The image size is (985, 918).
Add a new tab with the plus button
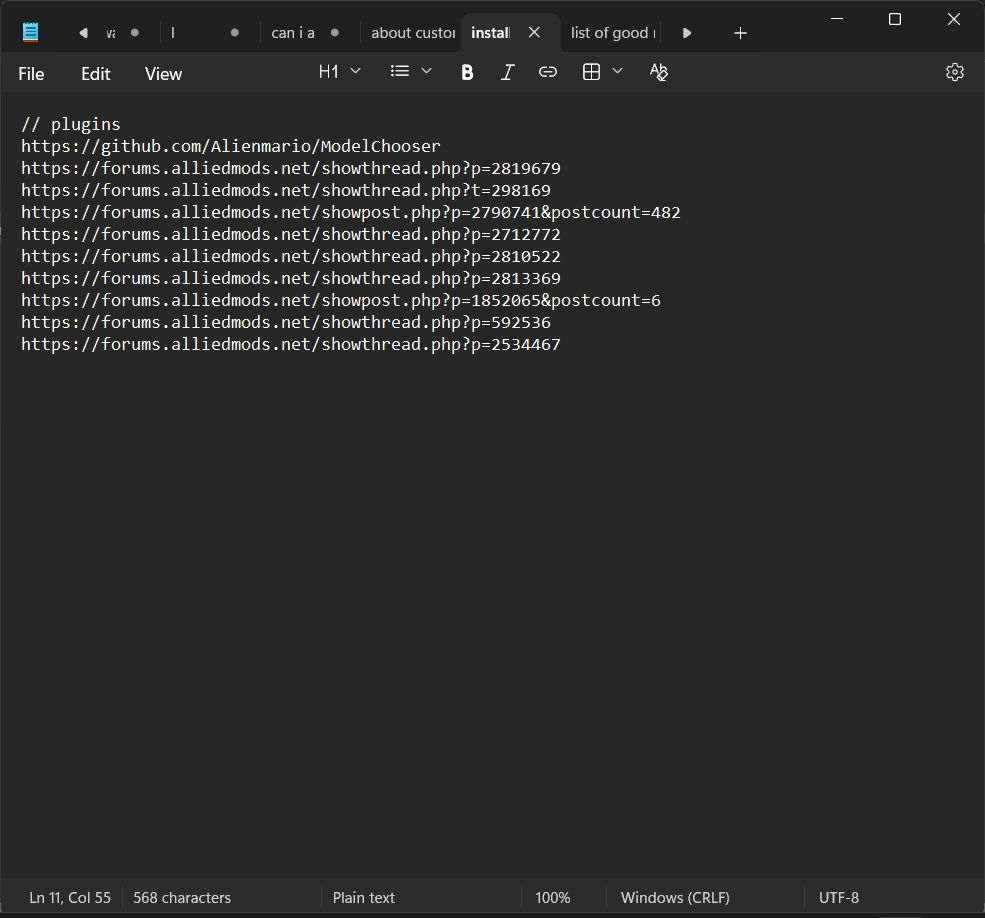point(740,33)
